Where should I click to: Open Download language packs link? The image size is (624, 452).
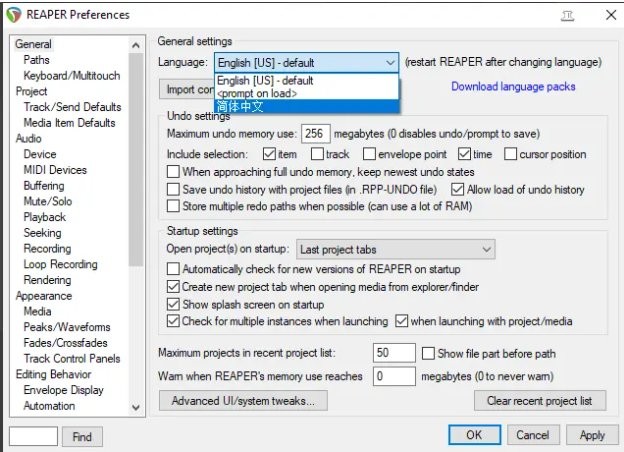tap(513, 87)
